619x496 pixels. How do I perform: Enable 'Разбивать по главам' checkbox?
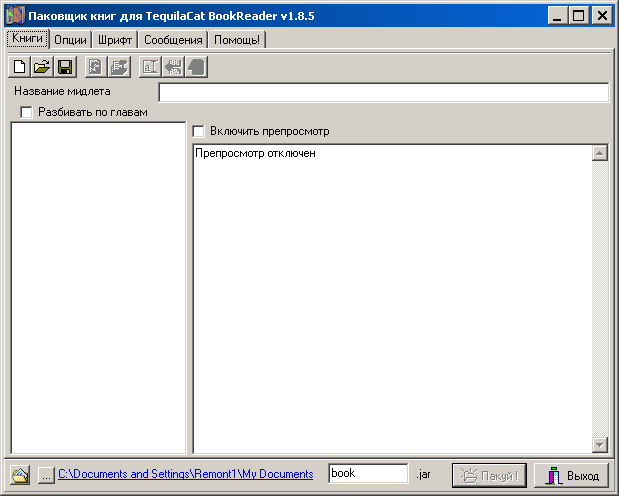tap(26, 113)
